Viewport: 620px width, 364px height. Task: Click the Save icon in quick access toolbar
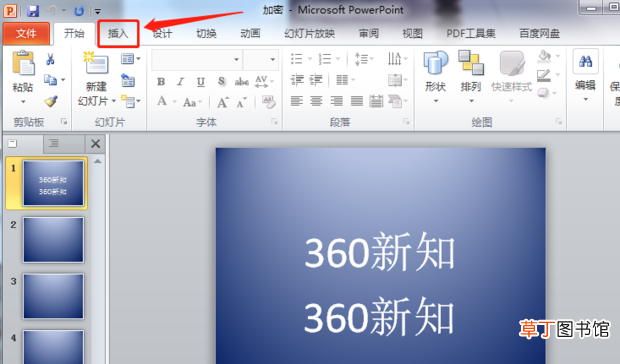(33, 10)
